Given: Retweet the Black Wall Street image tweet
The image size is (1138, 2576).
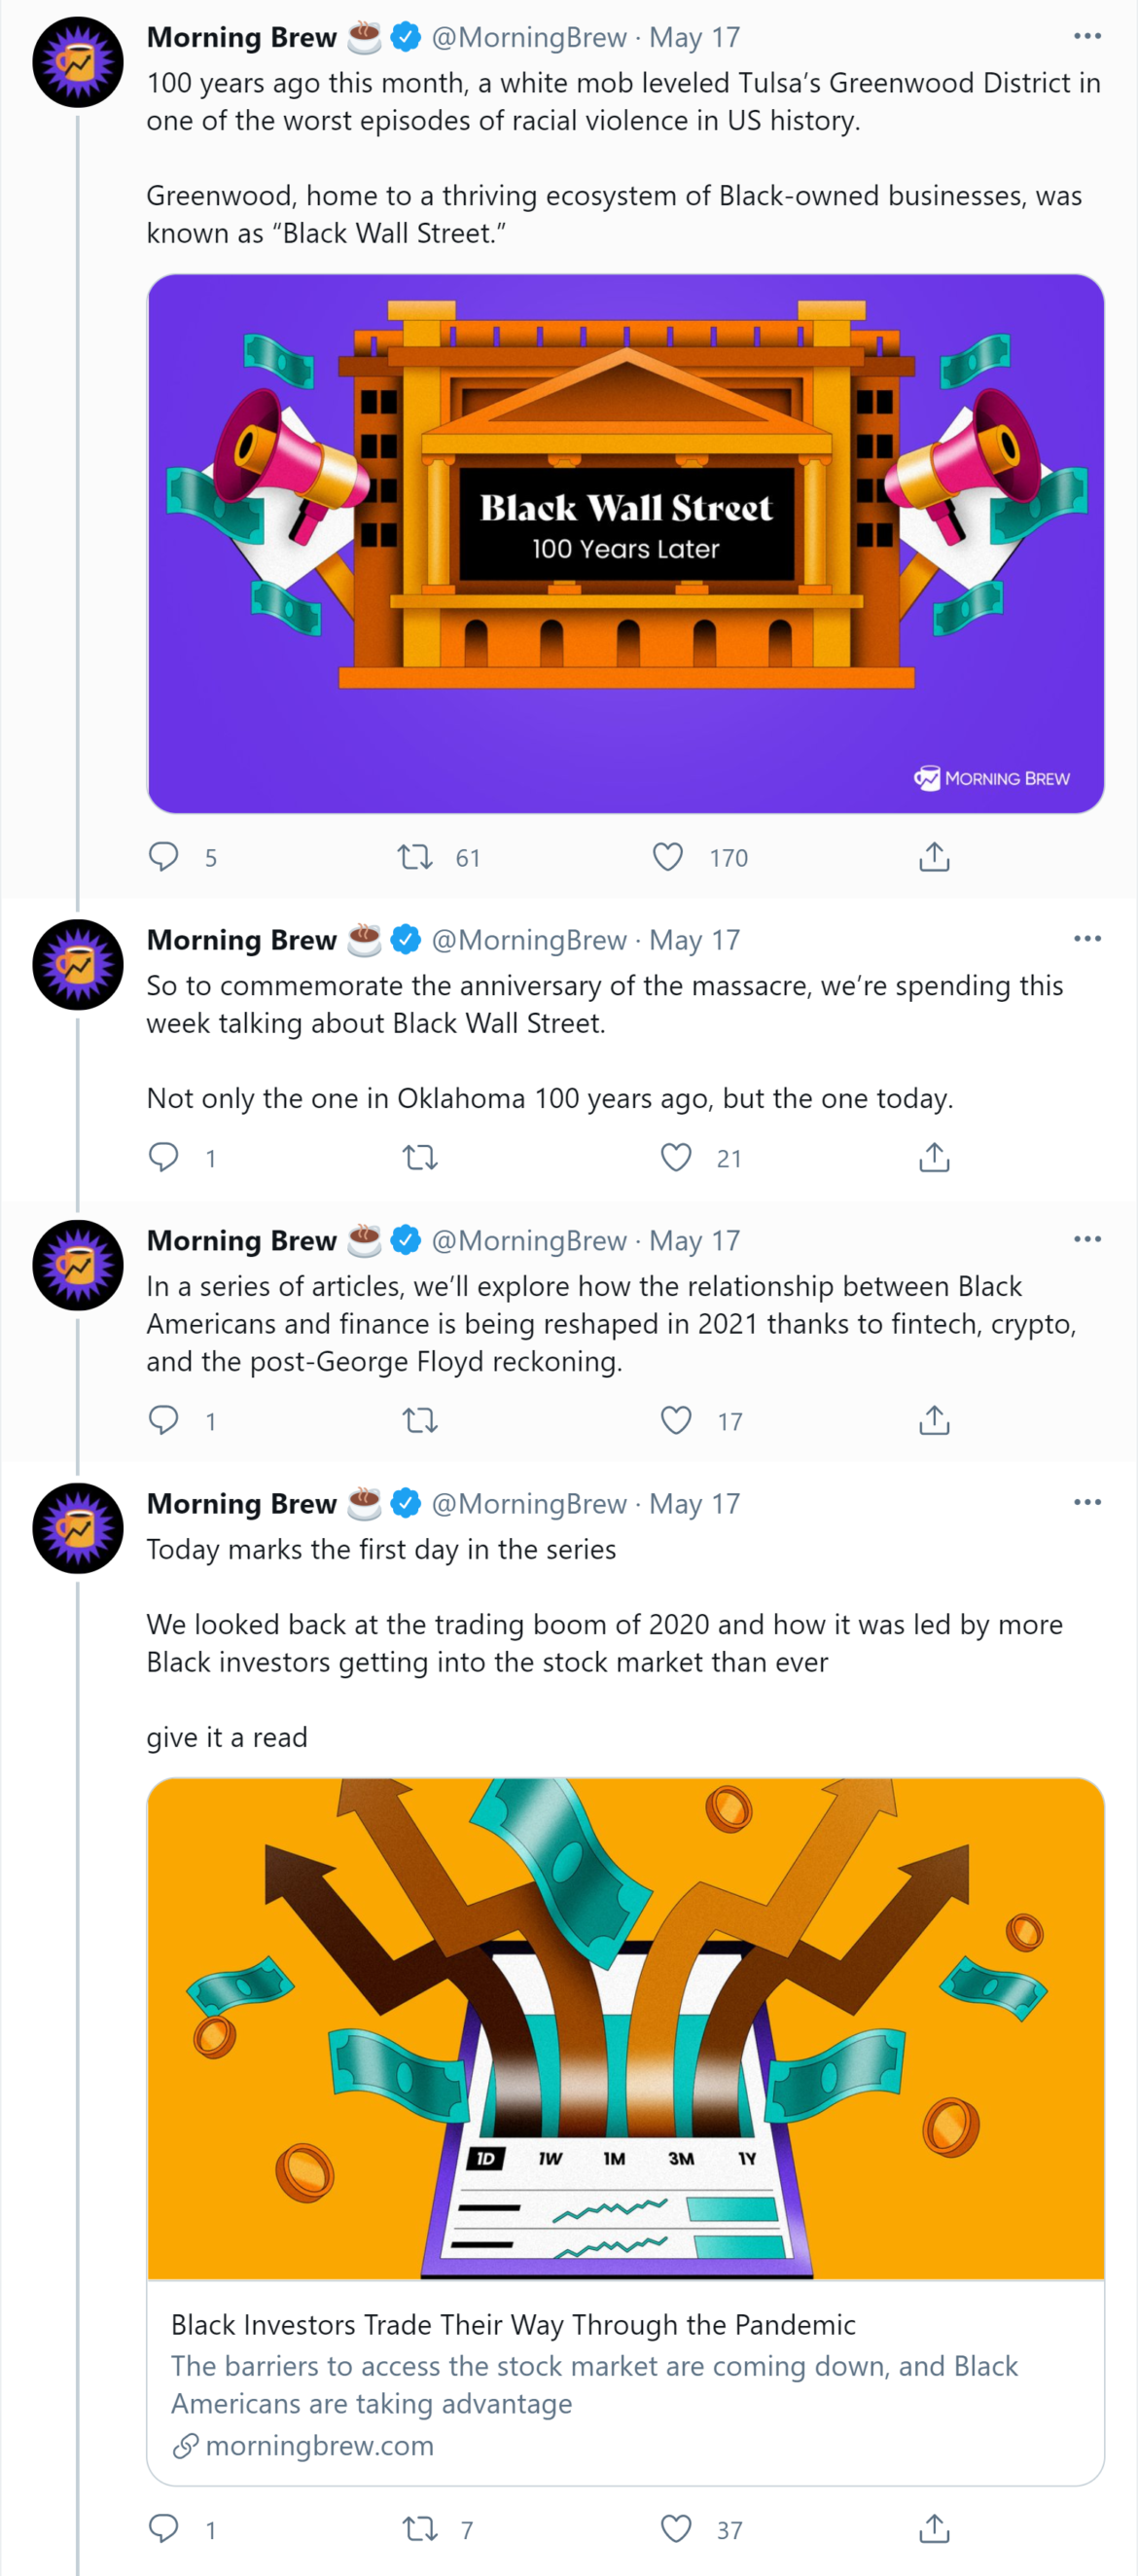Looking at the screenshot, I should click(x=415, y=857).
